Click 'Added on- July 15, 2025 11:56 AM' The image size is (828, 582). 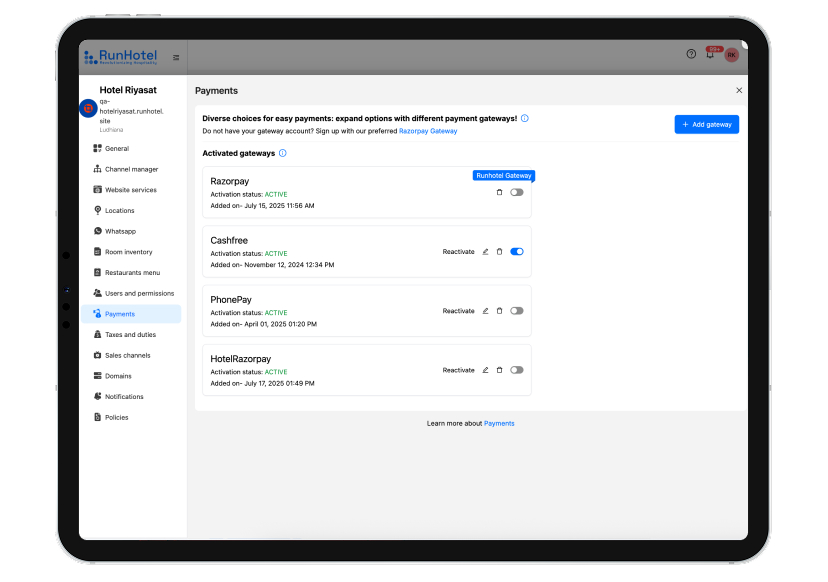click(262, 206)
